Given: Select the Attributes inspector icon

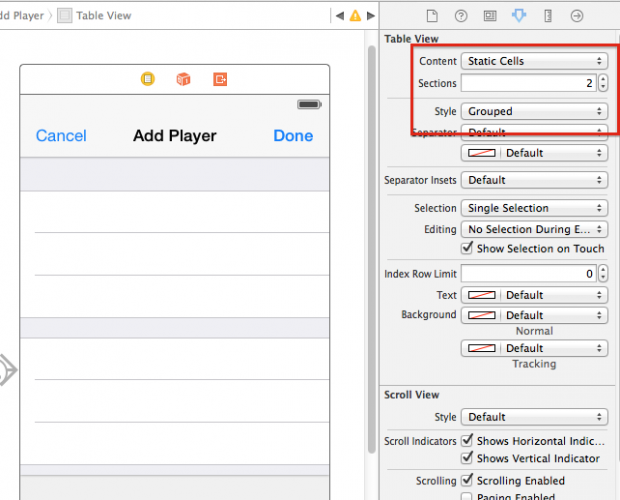Looking at the screenshot, I should point(518,16).
